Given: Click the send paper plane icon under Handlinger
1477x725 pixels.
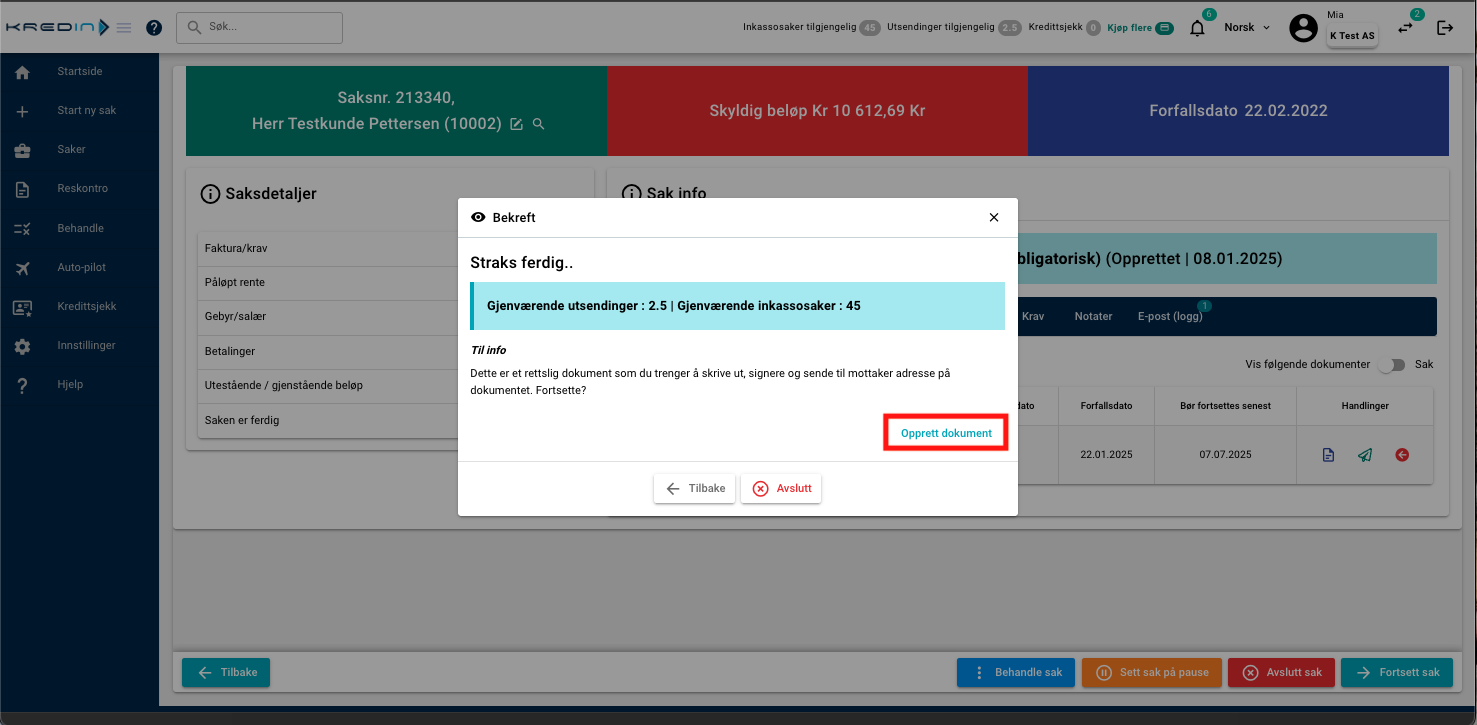Looking at the screenshot, I should 1365,455.
